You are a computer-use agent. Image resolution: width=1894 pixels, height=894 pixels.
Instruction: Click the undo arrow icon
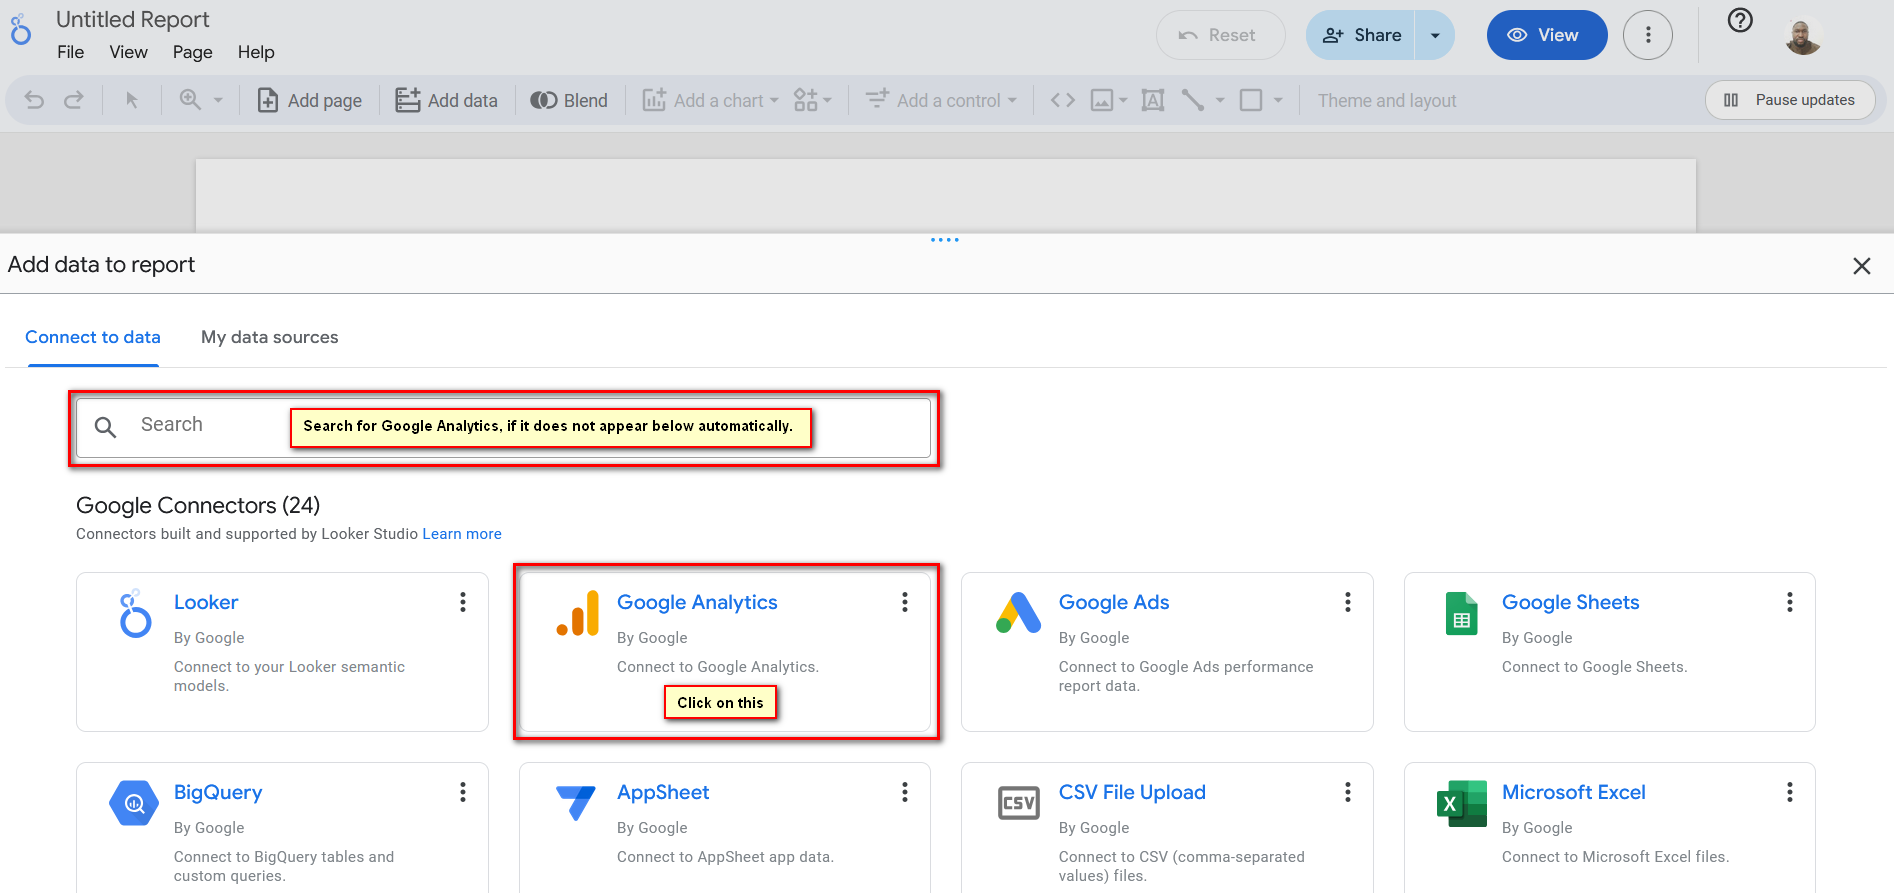coord(34,100)
